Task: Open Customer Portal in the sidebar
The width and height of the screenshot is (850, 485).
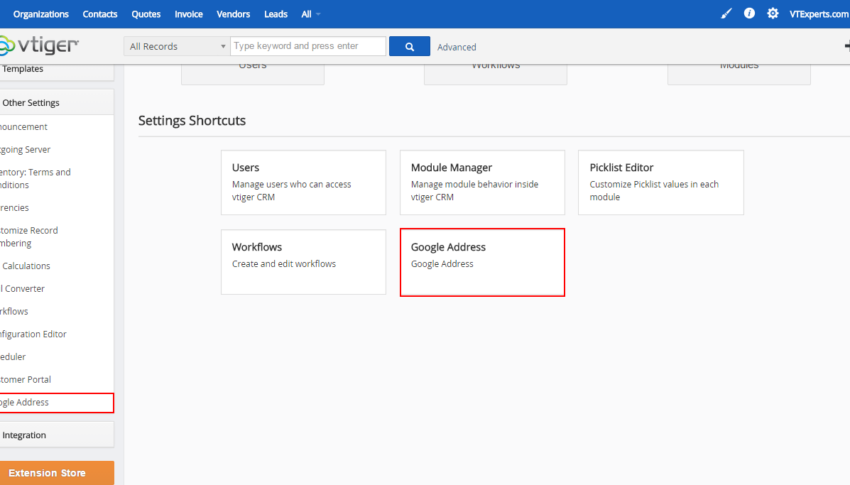Action: [x=25, y=379]
